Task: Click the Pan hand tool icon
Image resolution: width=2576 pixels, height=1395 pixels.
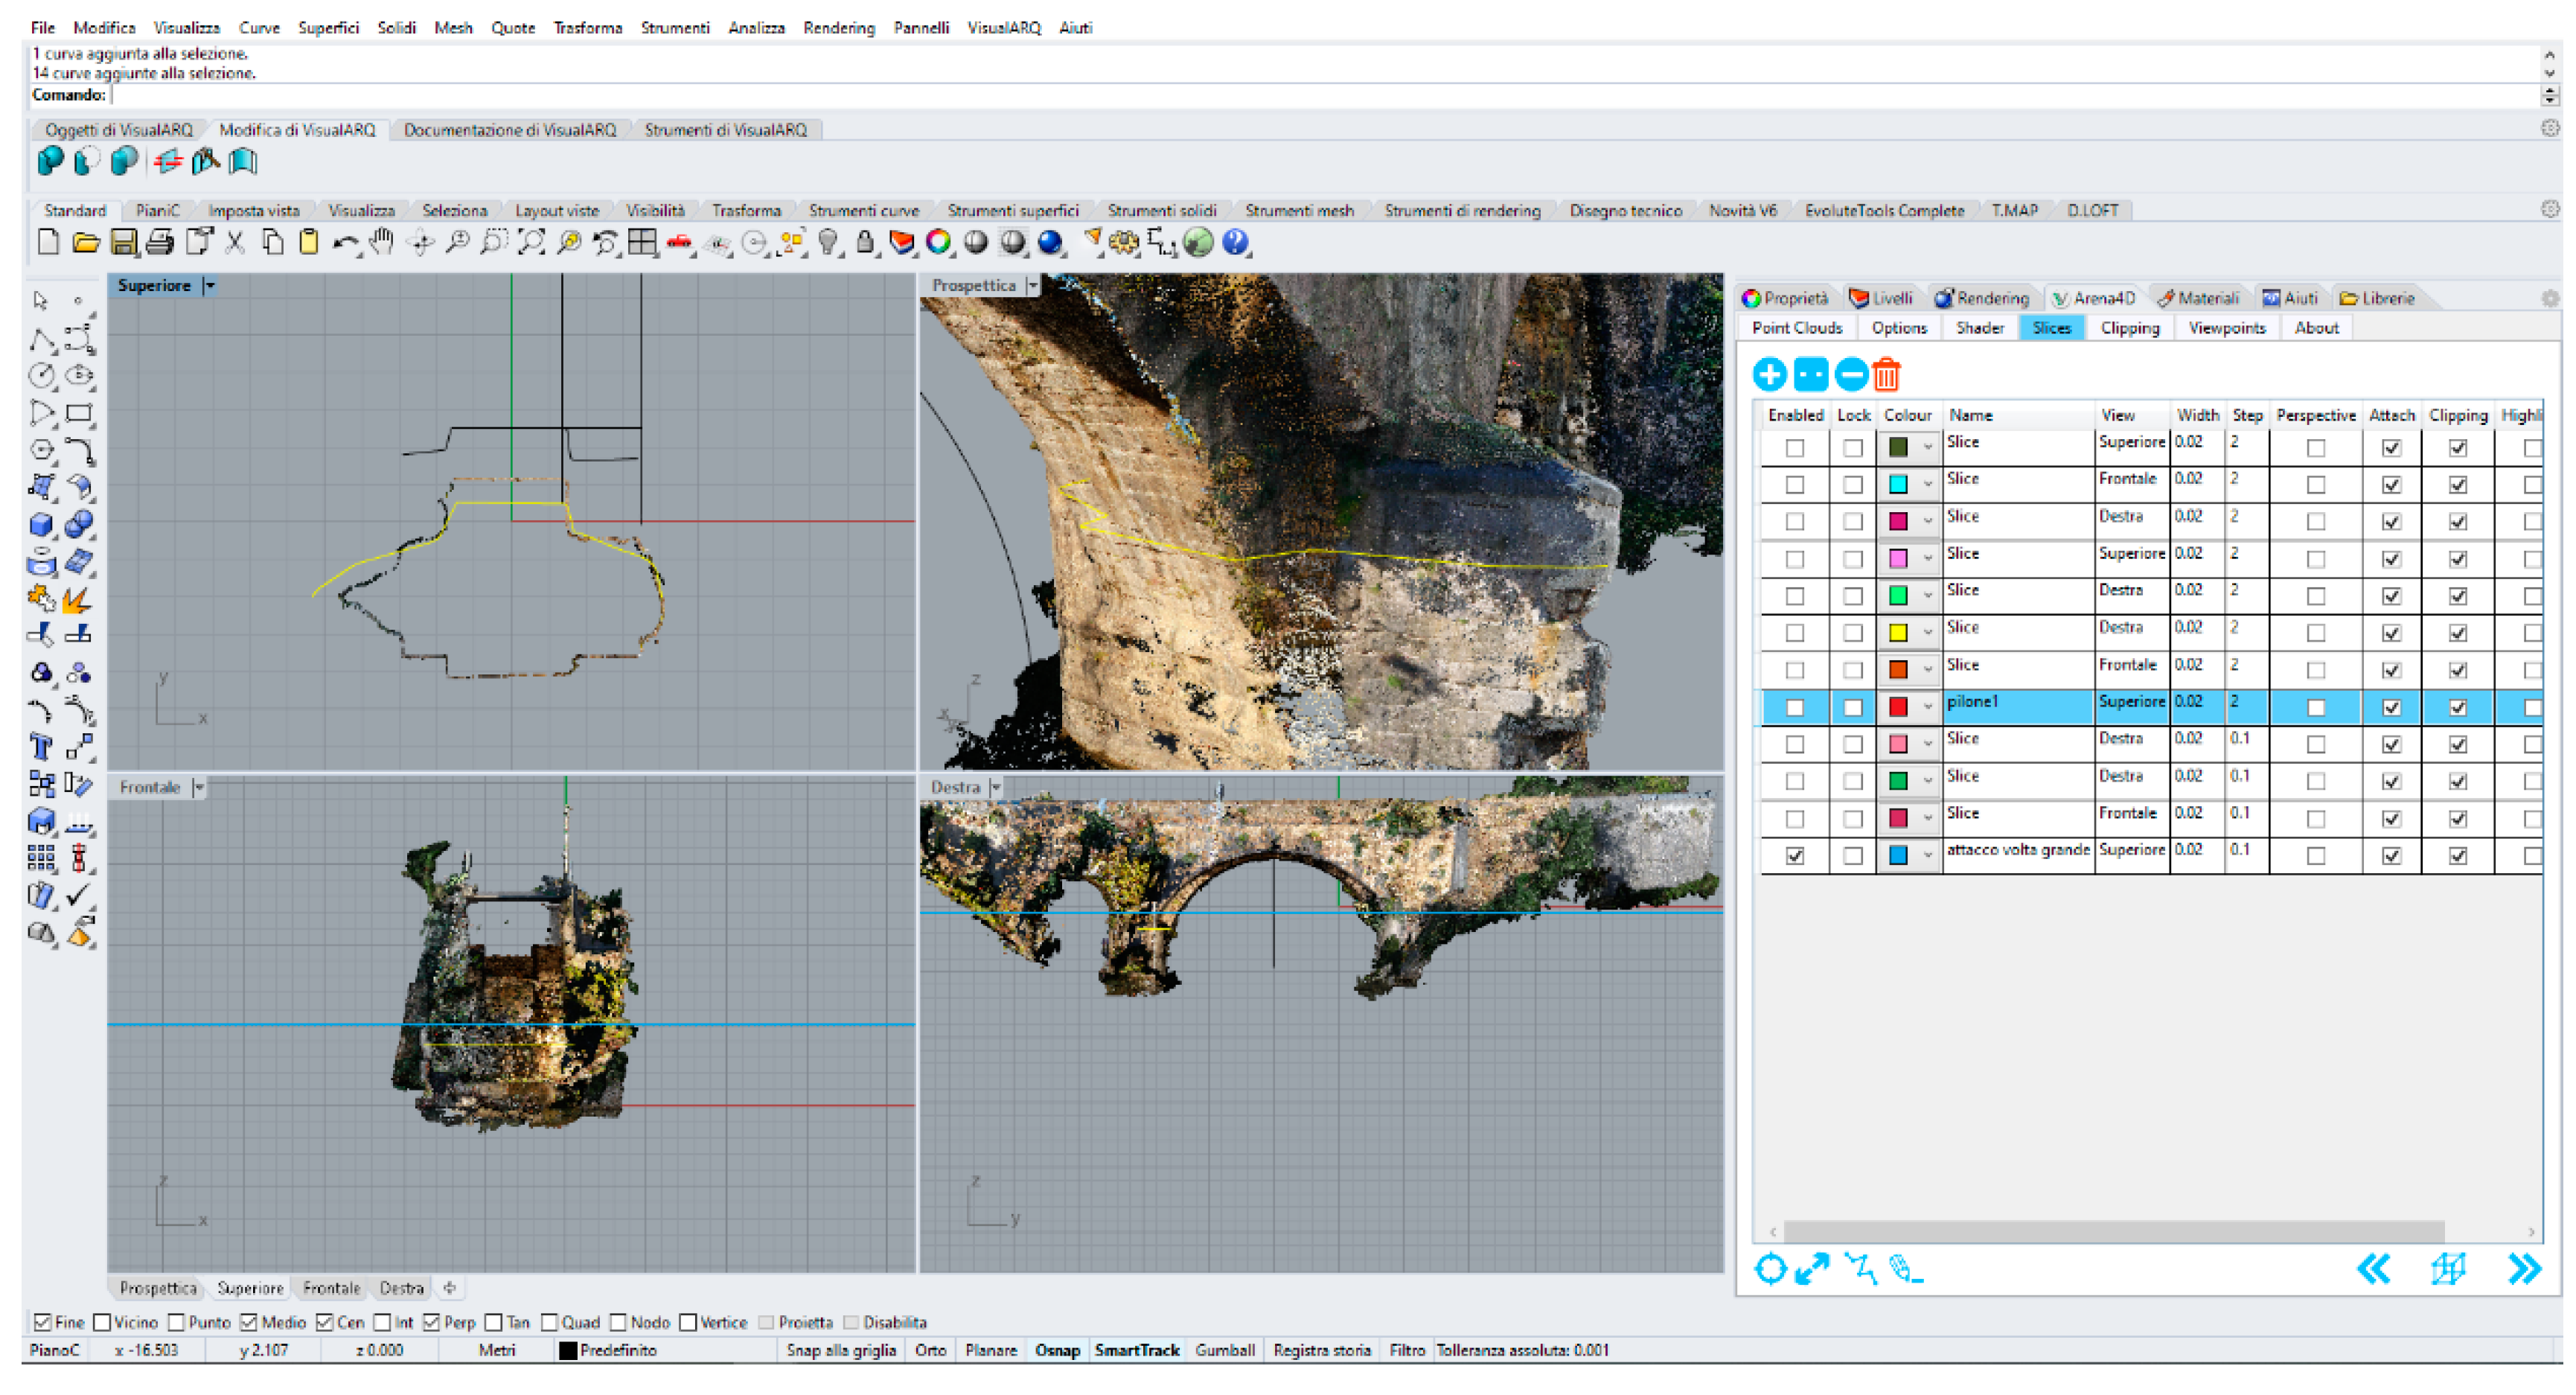Action: (x=381, y=243)
